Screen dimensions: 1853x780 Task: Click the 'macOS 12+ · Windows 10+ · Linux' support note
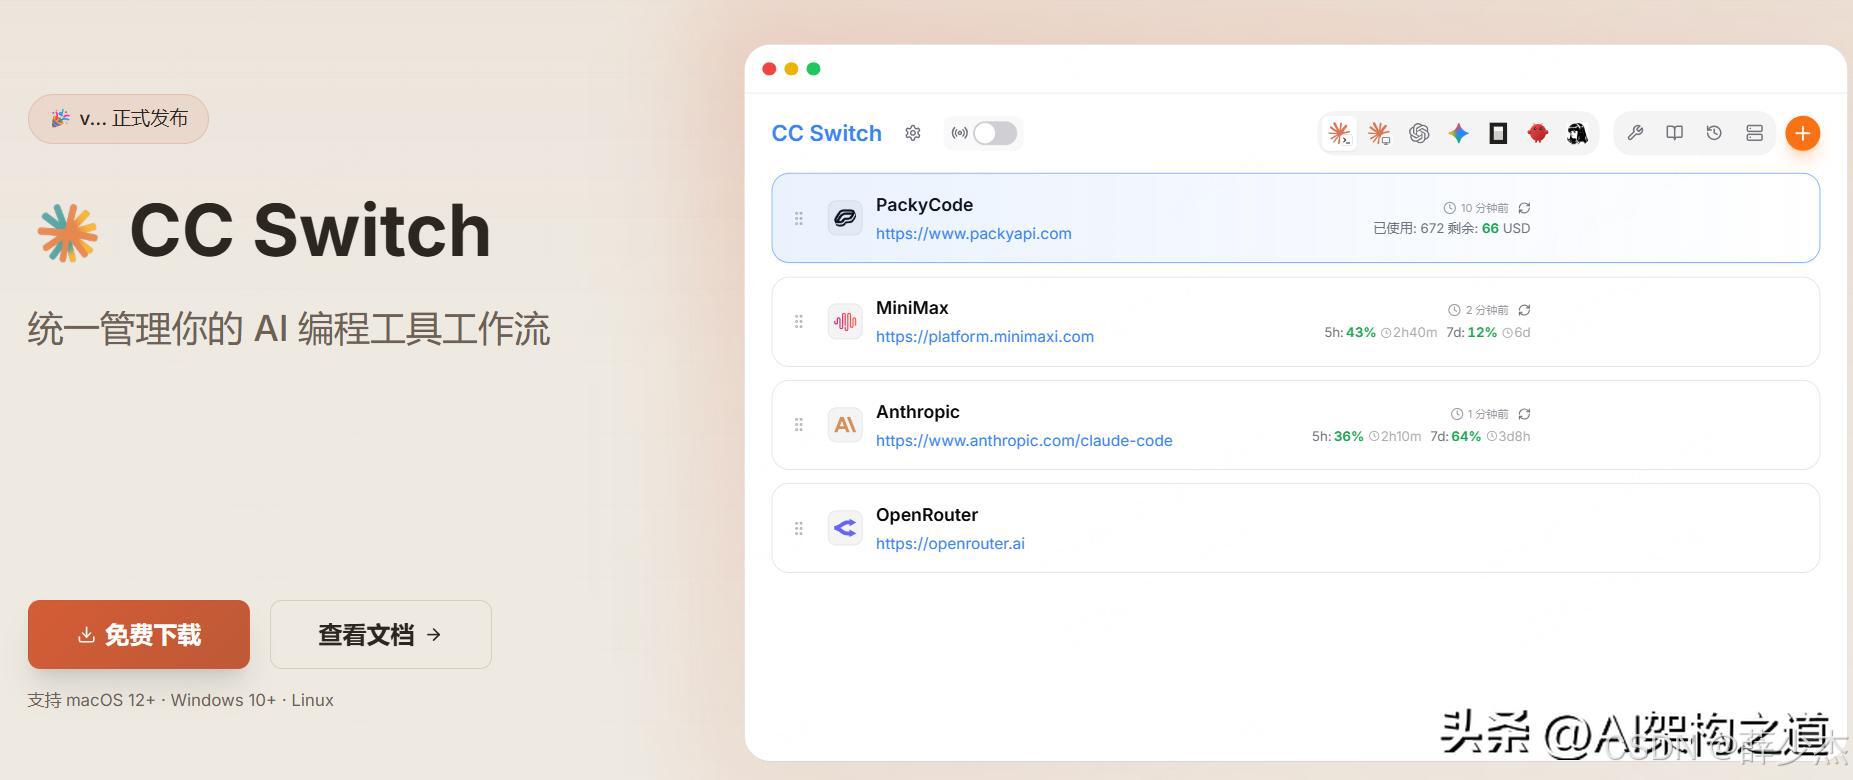pos(200,700)
